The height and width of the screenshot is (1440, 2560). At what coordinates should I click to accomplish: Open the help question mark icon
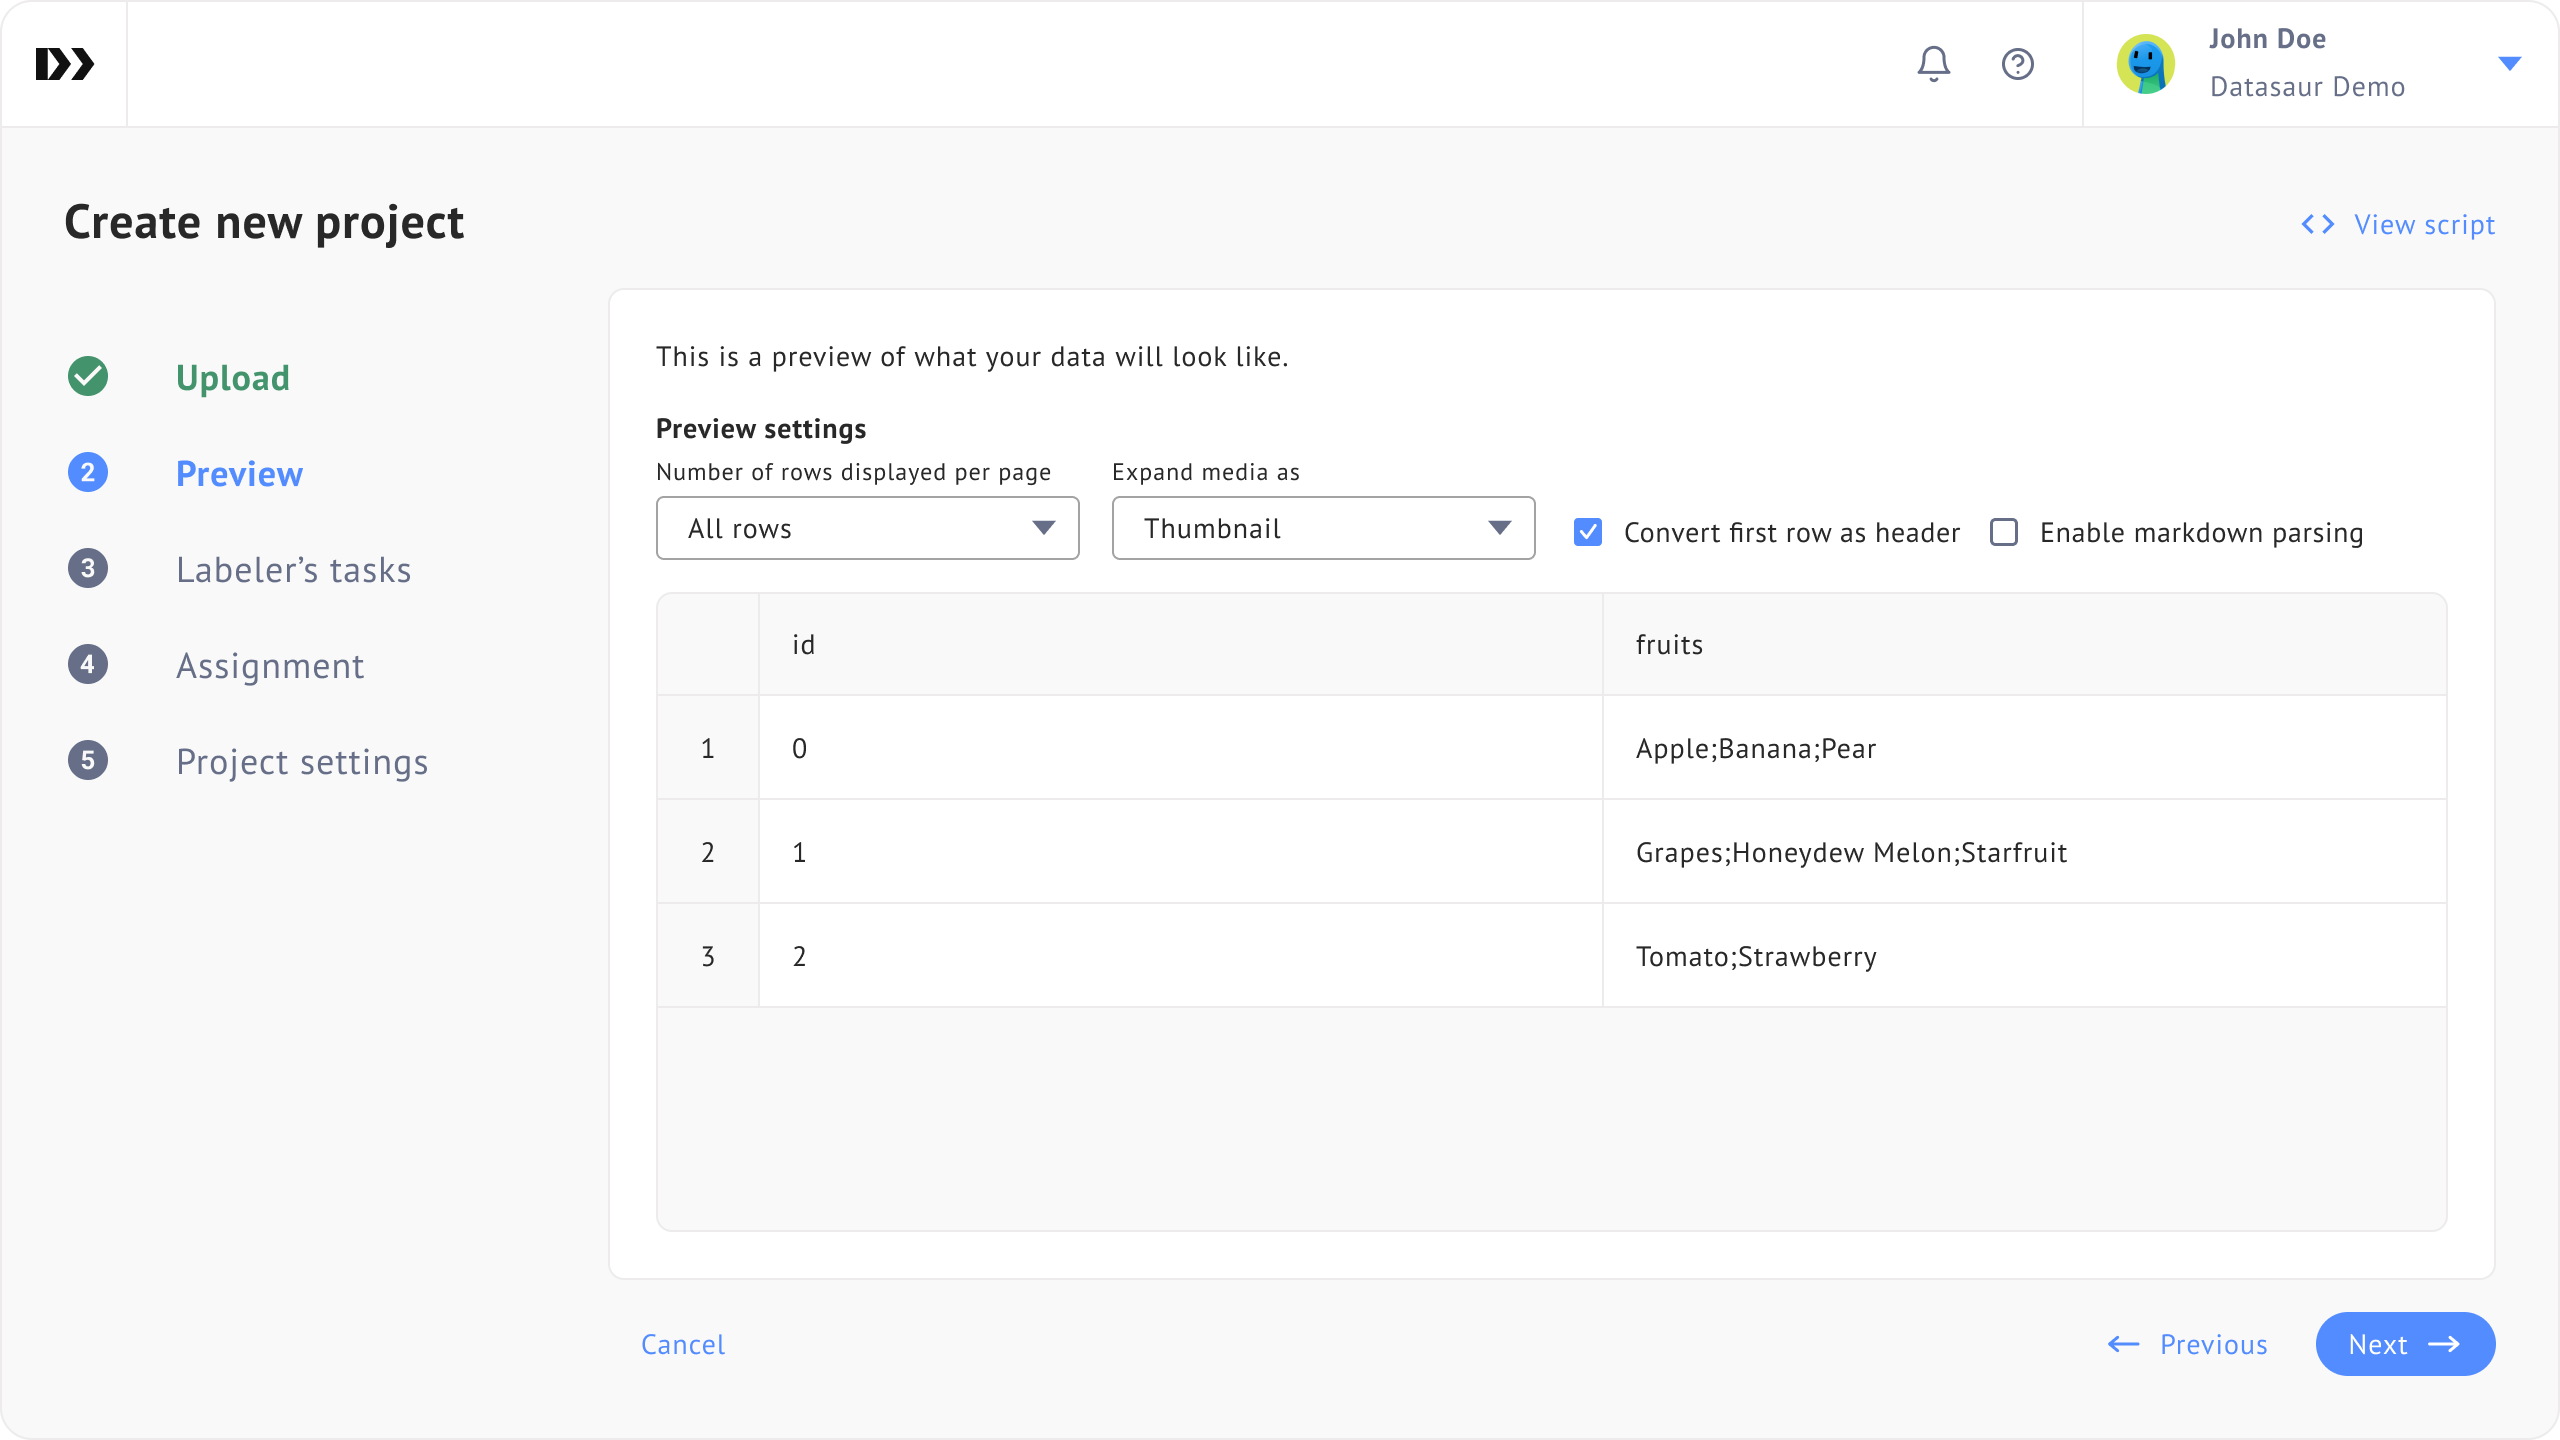click(x=2017, y=64)
